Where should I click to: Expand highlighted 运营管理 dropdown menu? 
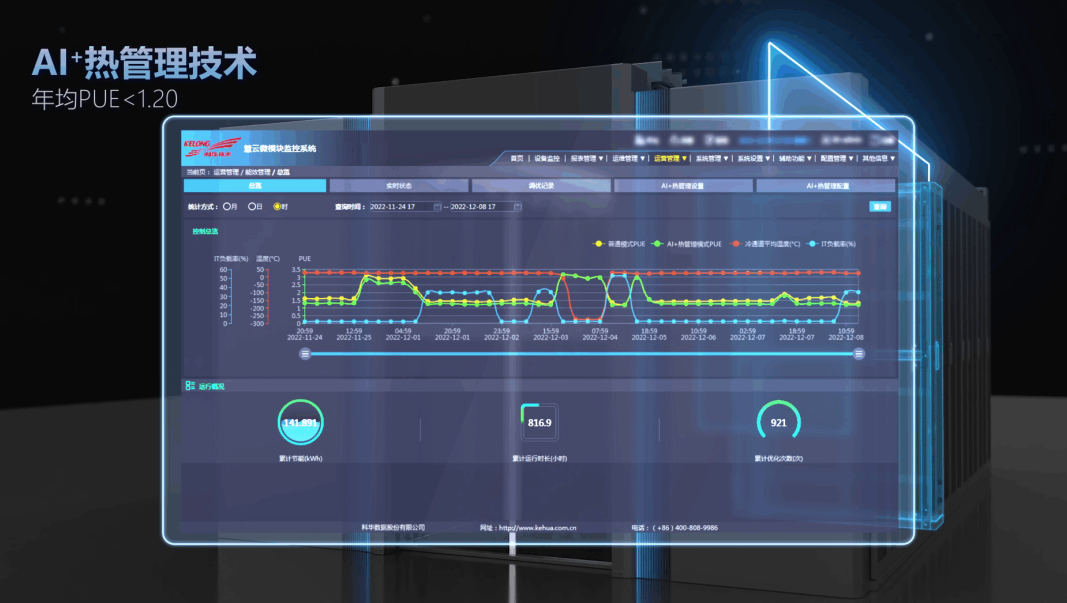[x=670, y=159]
